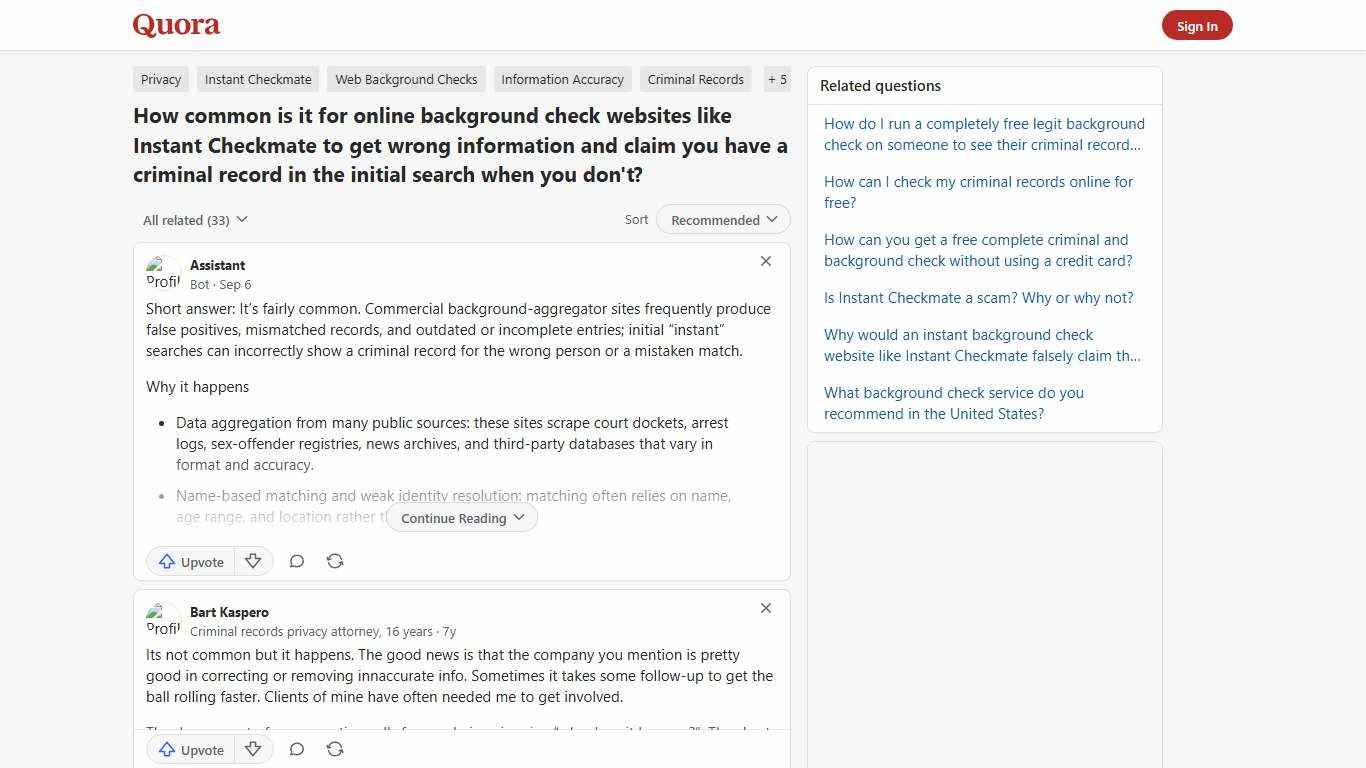Downvote the Assistant bot's answer
This screenshot has width=1366, height=768.
coord(253,561)
